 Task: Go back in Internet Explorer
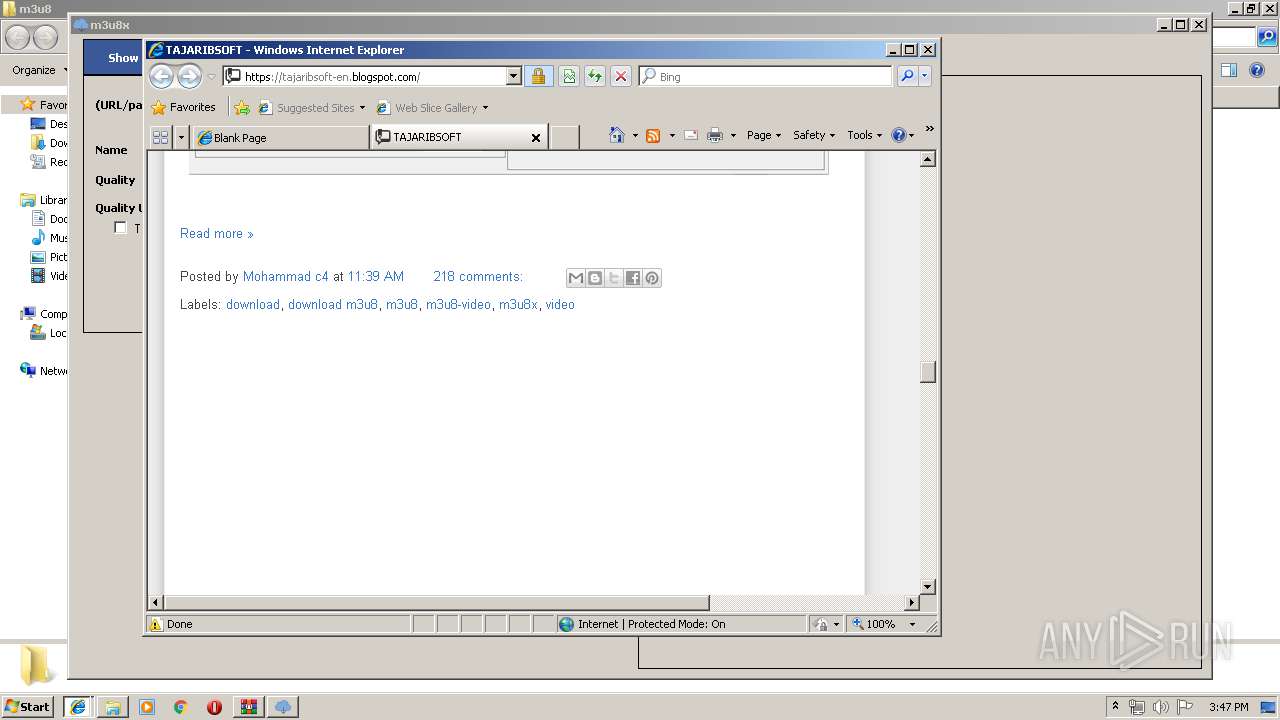(161, 76)
